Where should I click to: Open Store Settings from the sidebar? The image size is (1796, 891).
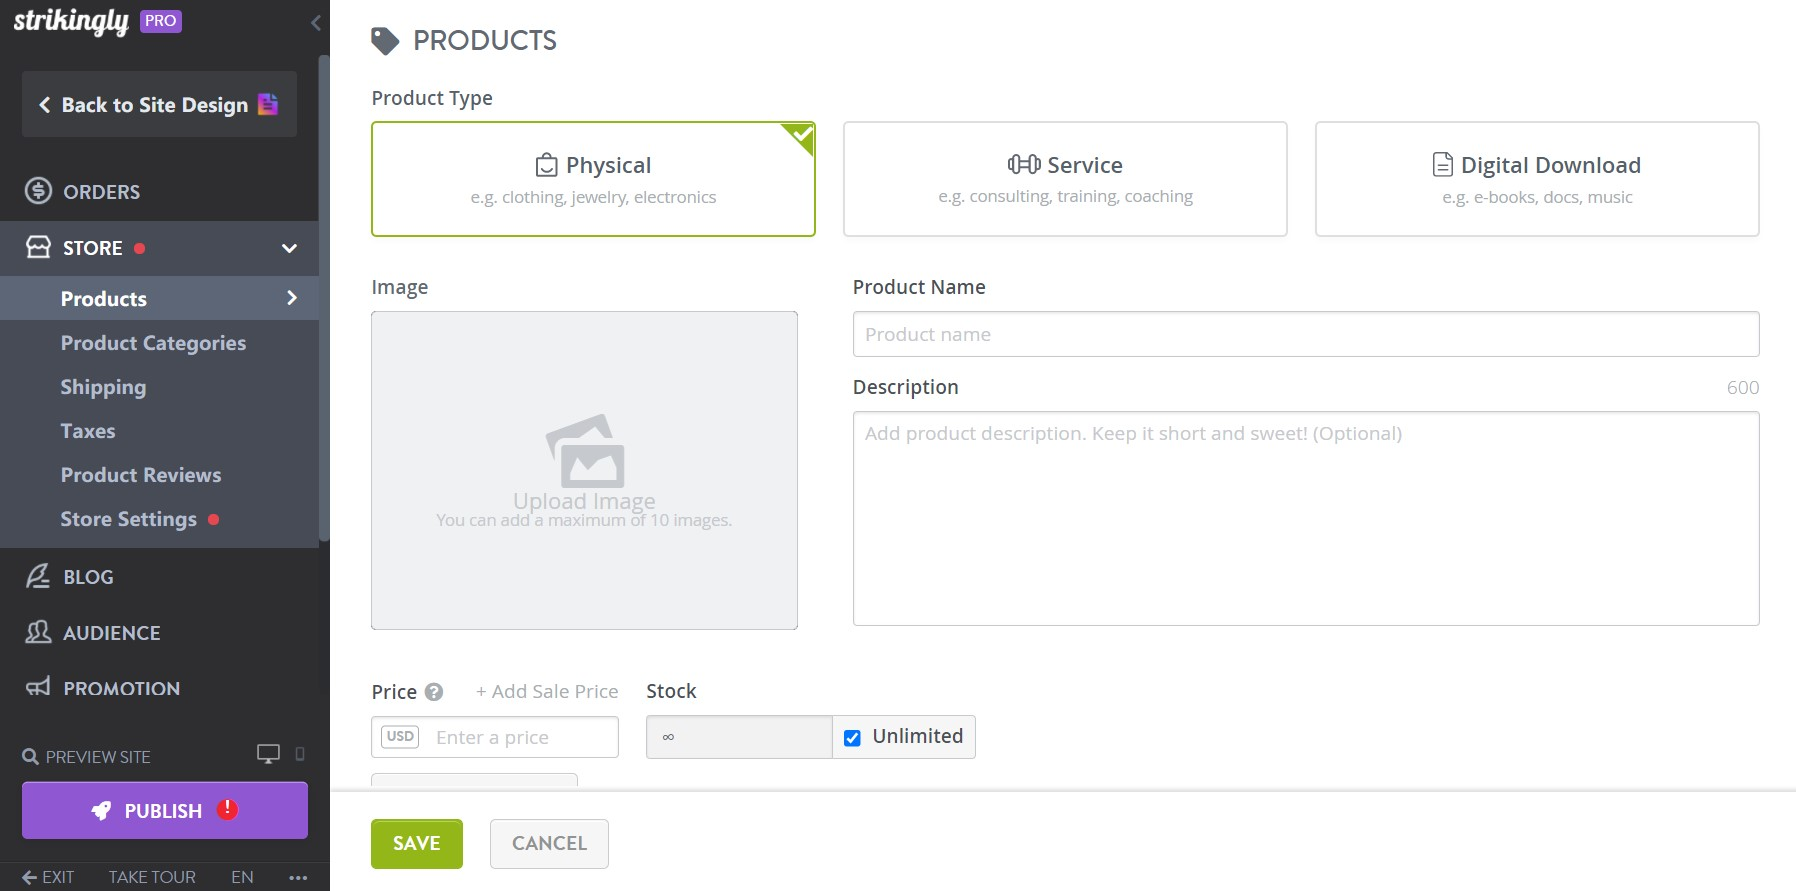129,519
